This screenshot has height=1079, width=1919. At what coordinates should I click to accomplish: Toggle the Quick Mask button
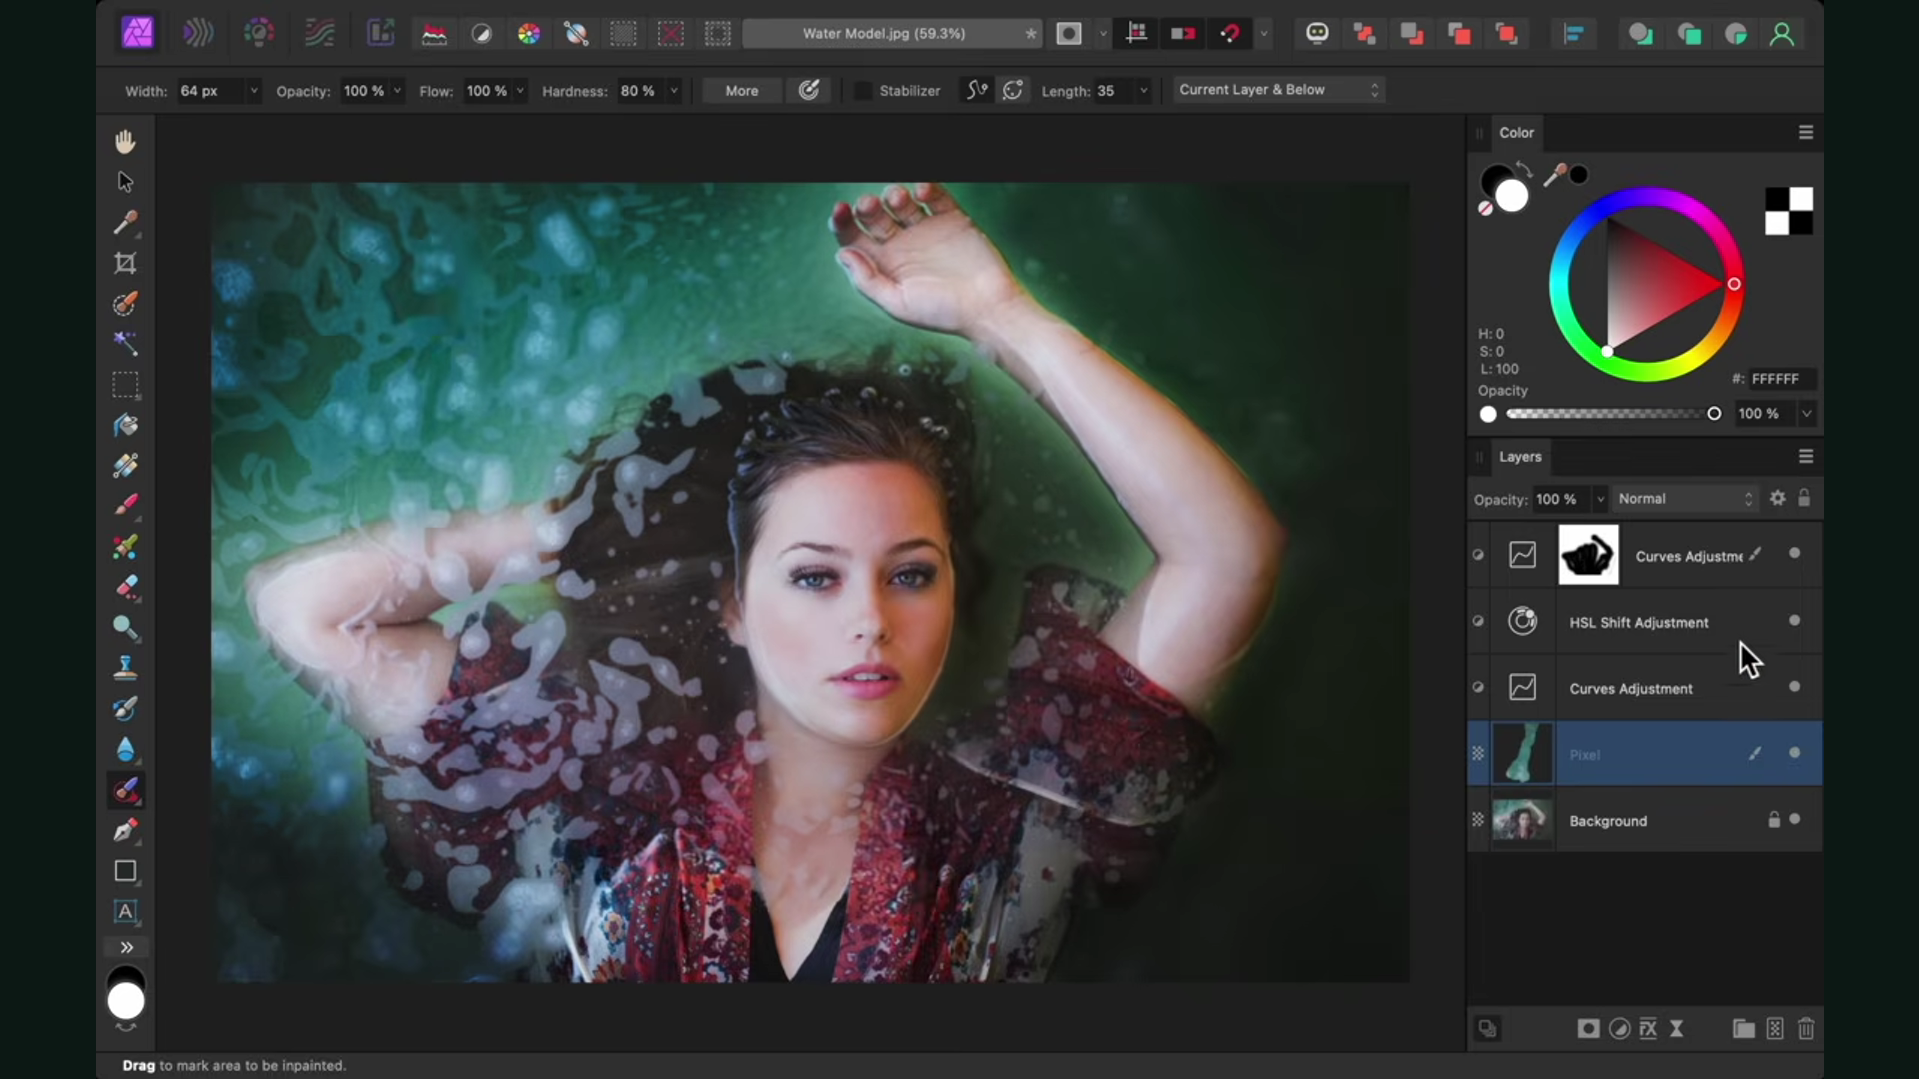tap(1069, 34)
